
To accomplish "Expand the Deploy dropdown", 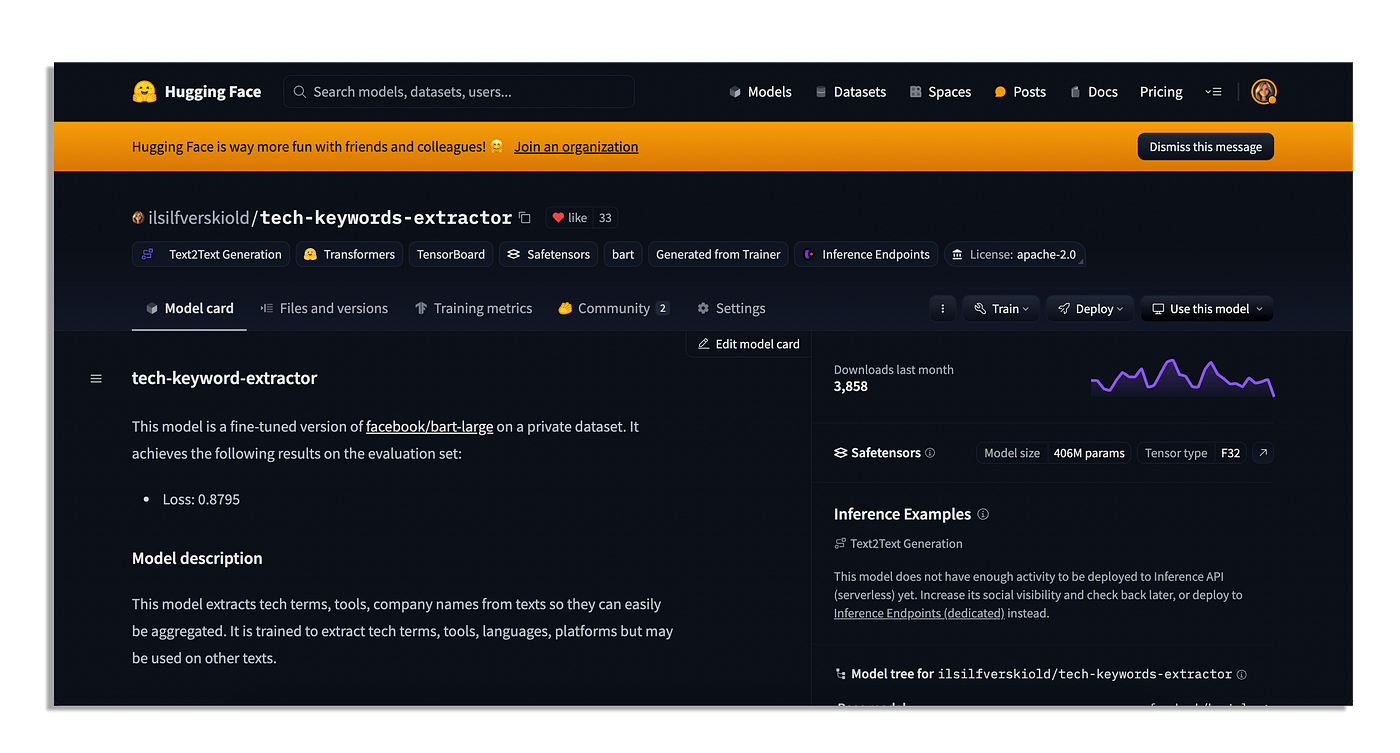I will 1090,309.
